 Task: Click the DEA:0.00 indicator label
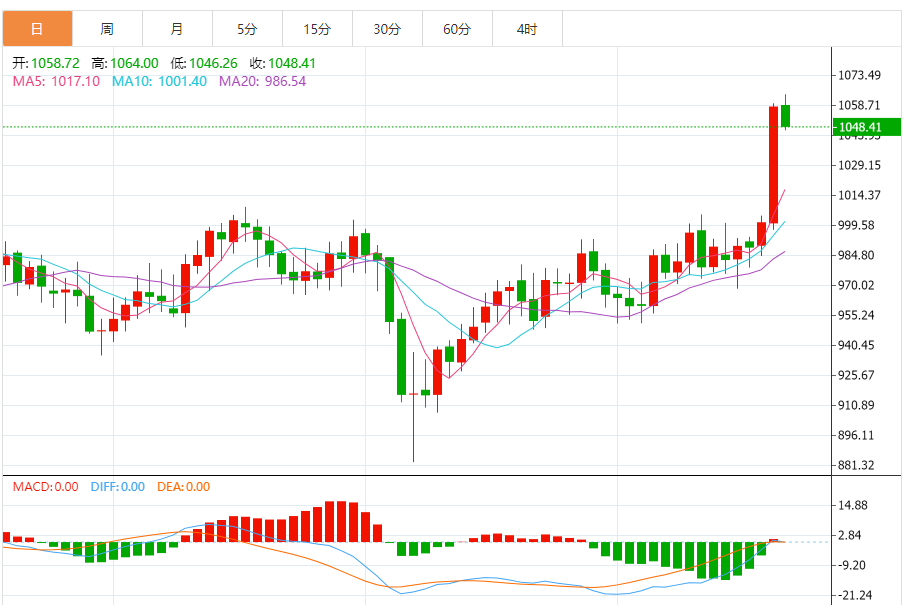pos(184,487)
